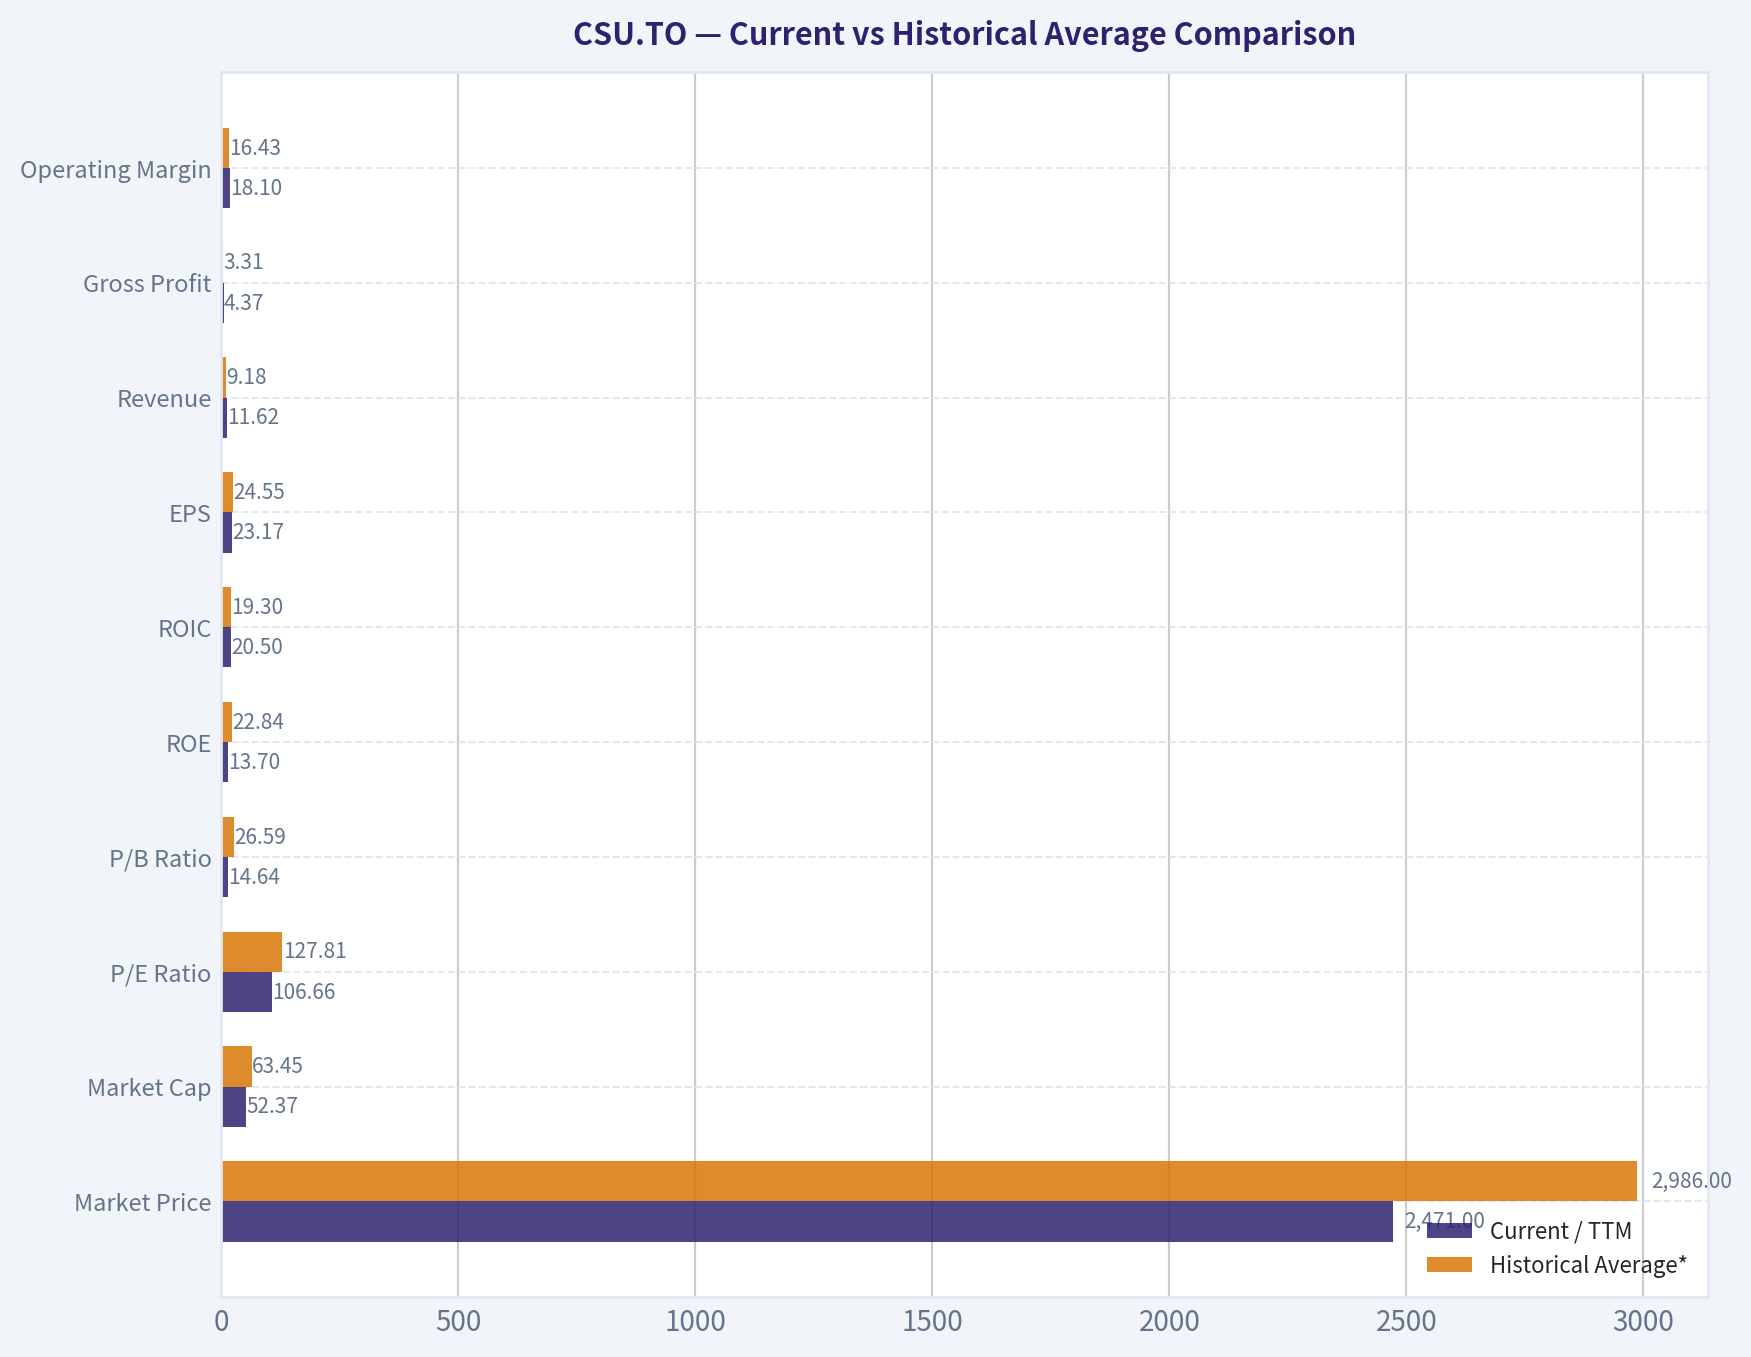Image resolution: width=1751 pixels, height=1357 pixels.
Task: Click the 20.50 ROIC value
Action: 257,647
